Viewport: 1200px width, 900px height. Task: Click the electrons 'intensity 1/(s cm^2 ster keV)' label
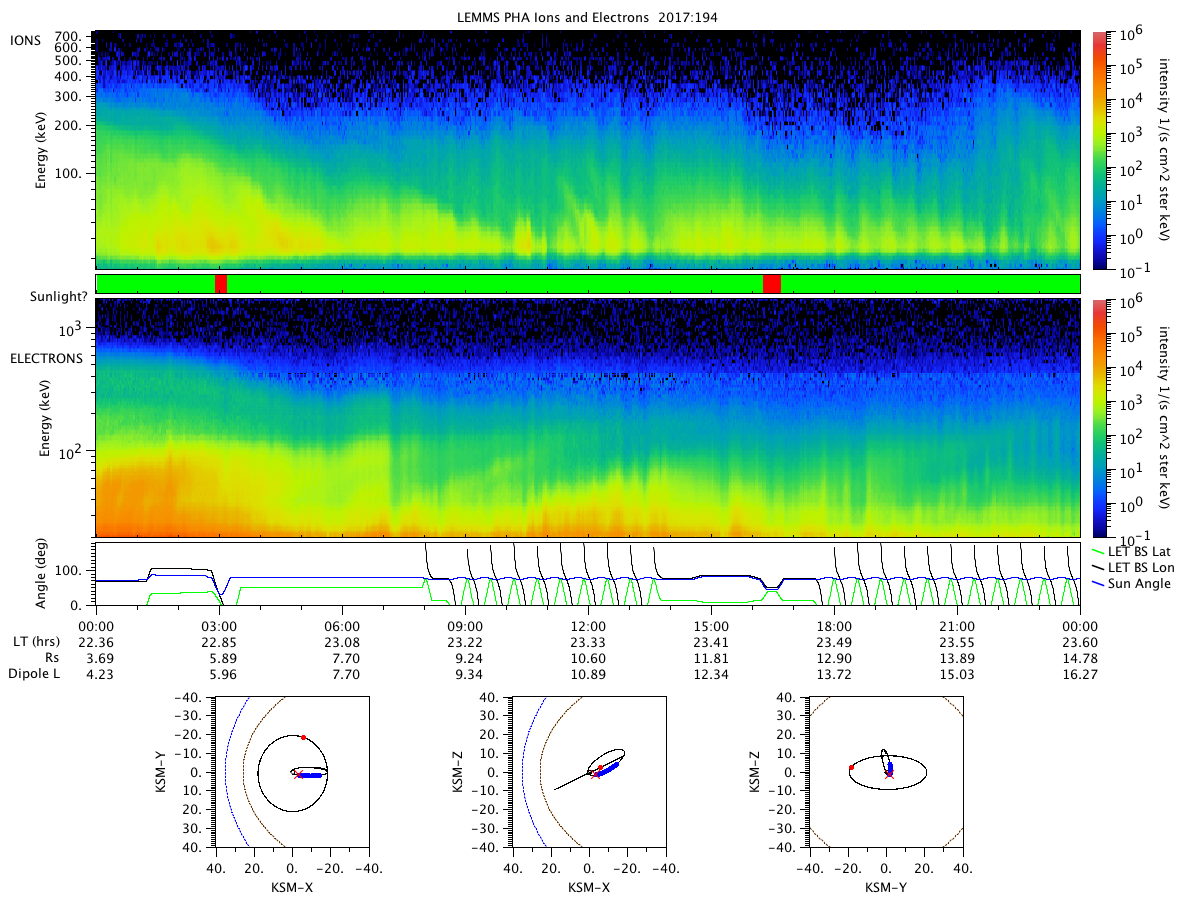1164,417
